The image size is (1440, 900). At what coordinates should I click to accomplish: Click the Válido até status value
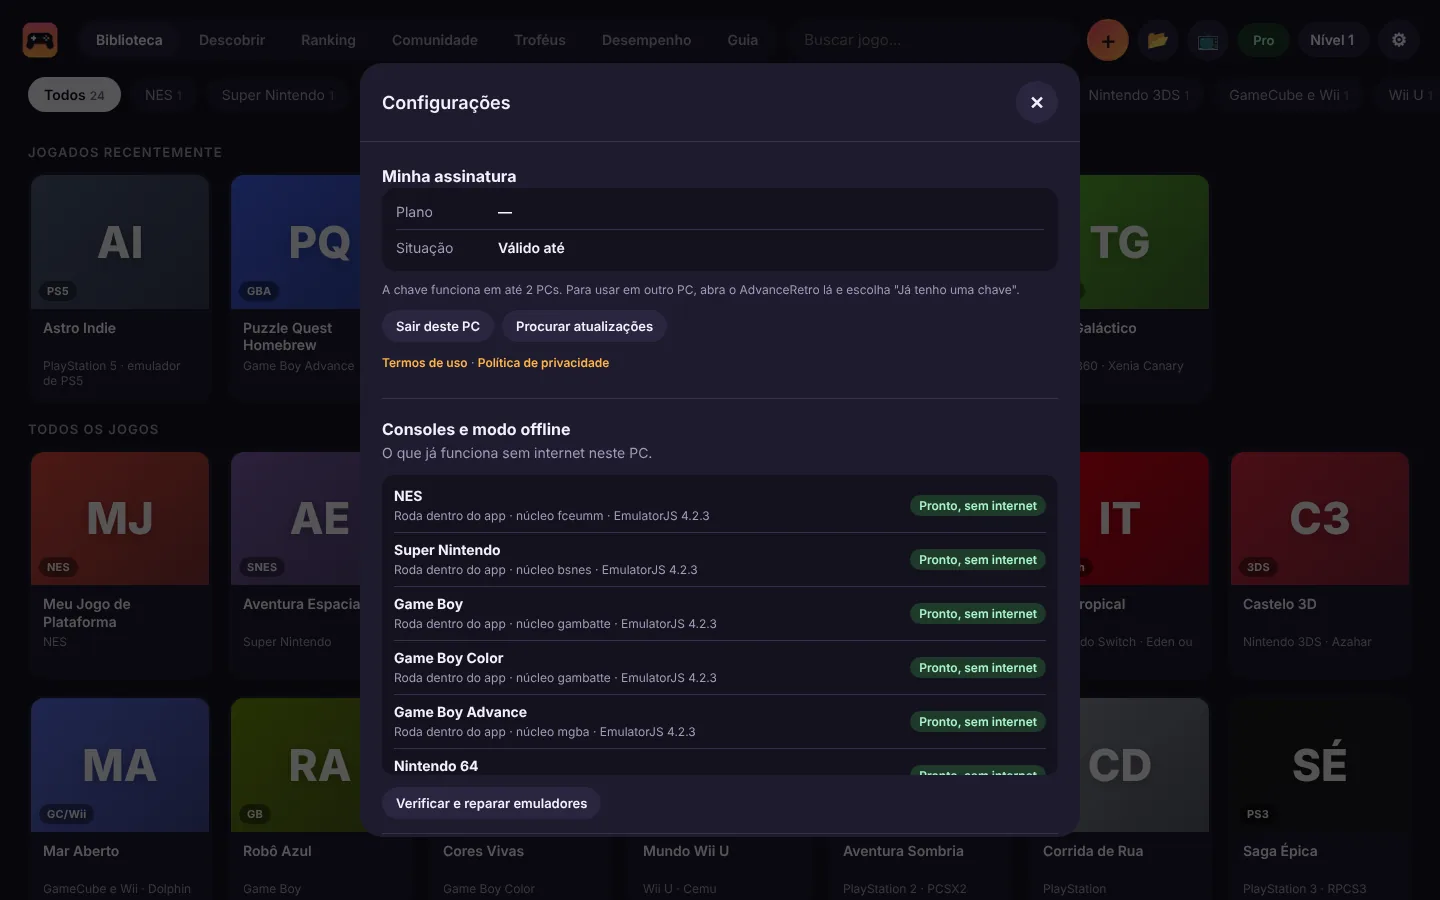(x=531, y=248)
